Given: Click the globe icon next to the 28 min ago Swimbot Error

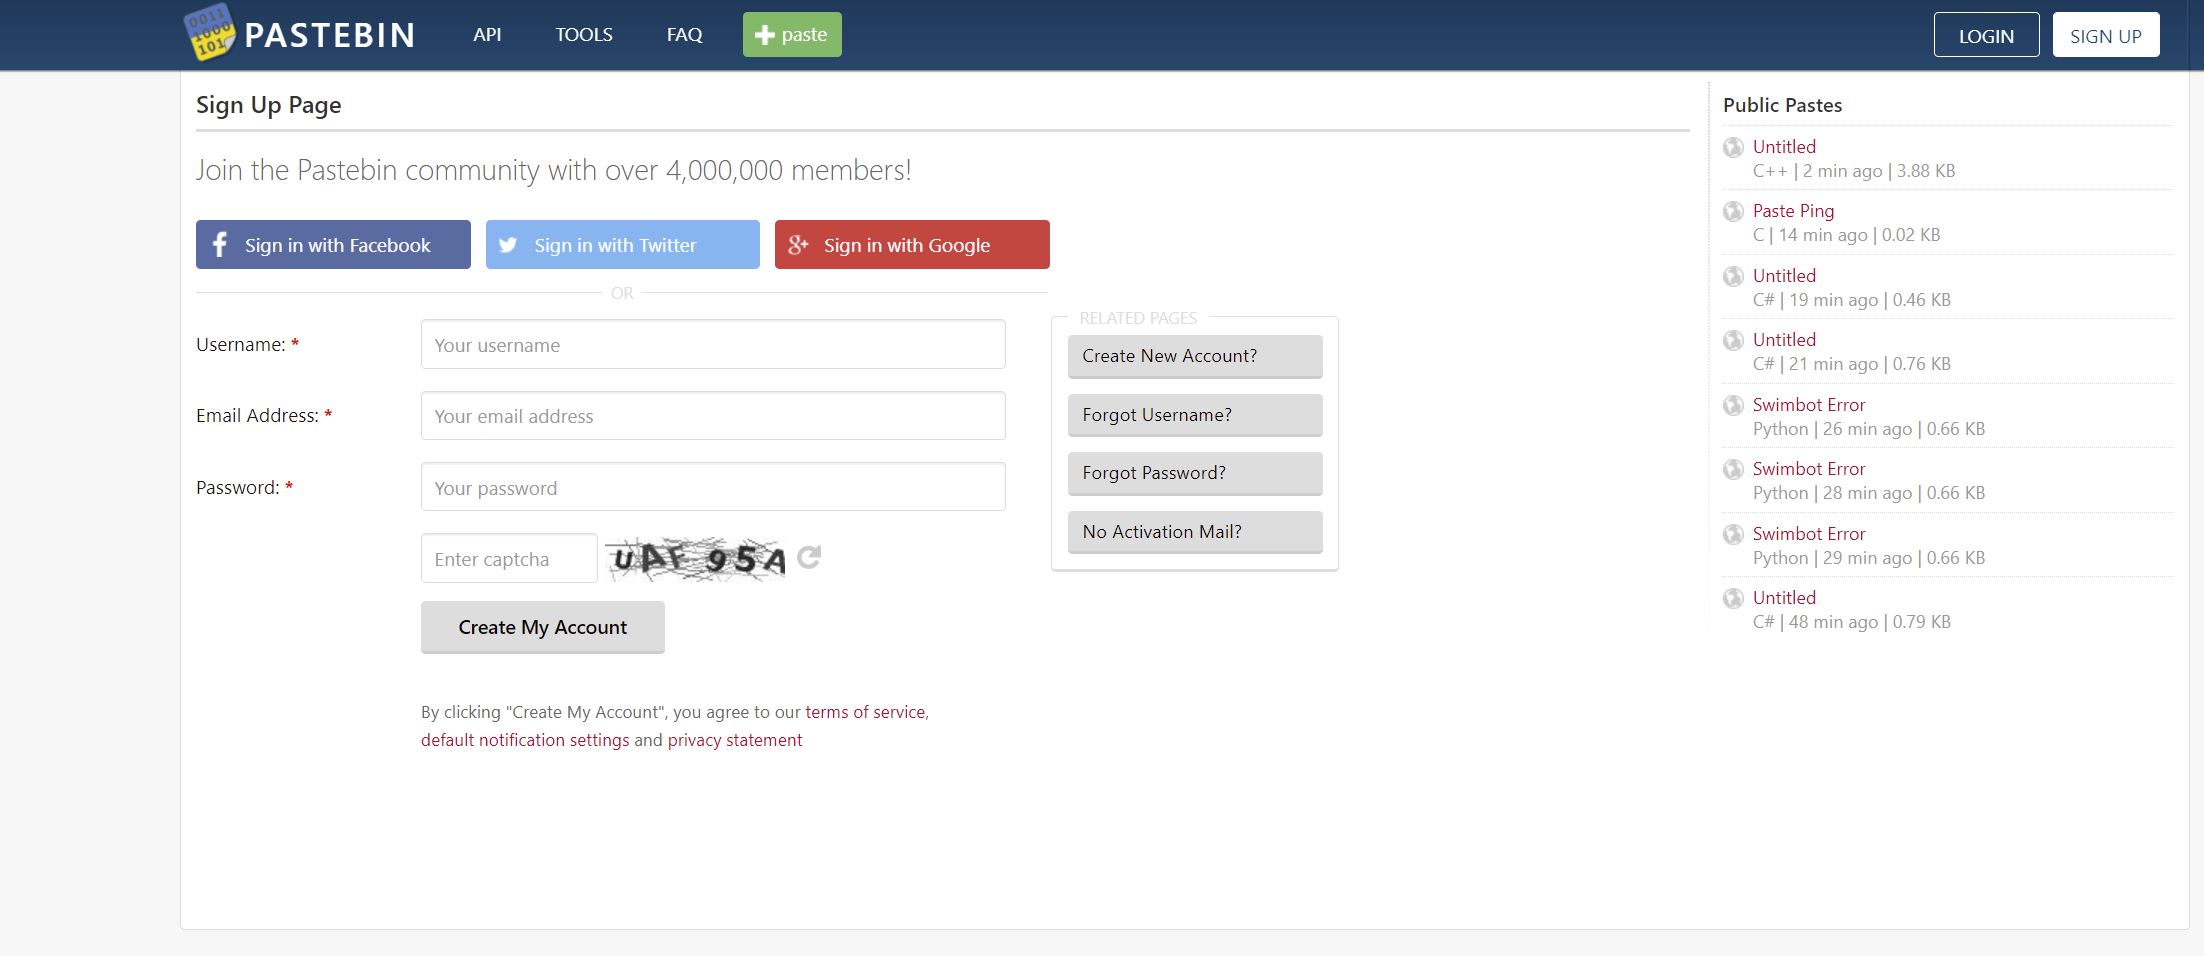Looking at the screenshot, I should pyautogui.click(x=1733, y=470).
